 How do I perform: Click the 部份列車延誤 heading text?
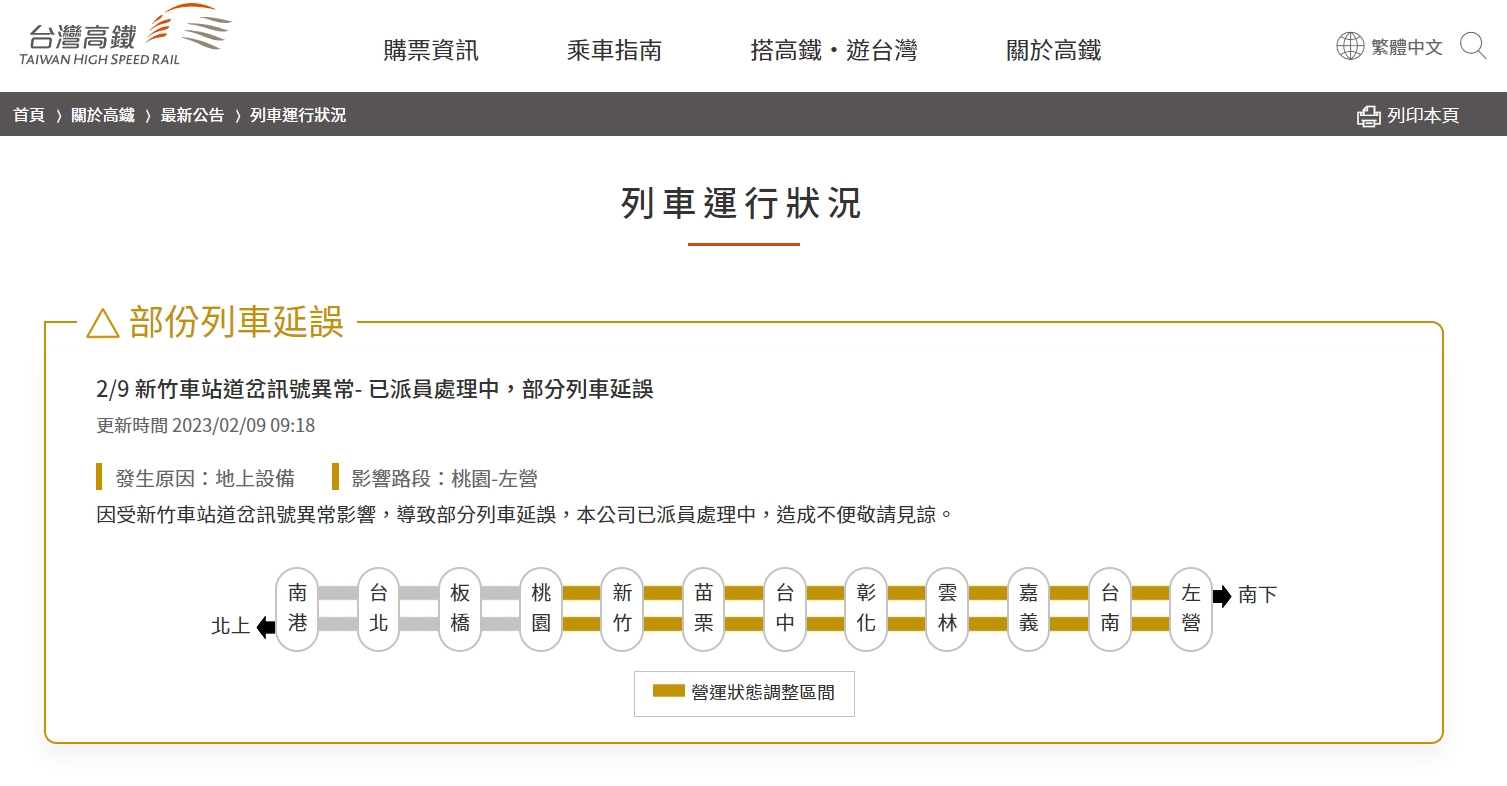237,322
